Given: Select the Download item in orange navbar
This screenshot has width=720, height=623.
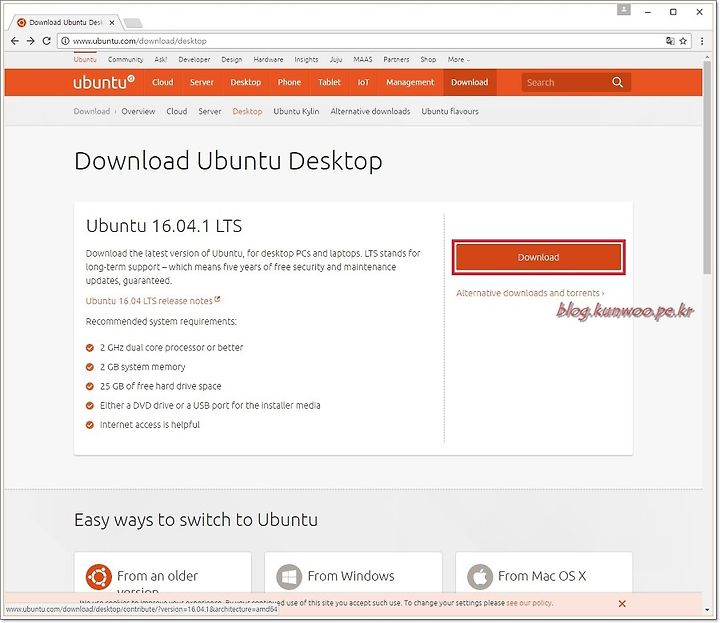Looking at the screenshot, I should pos(469,82).
